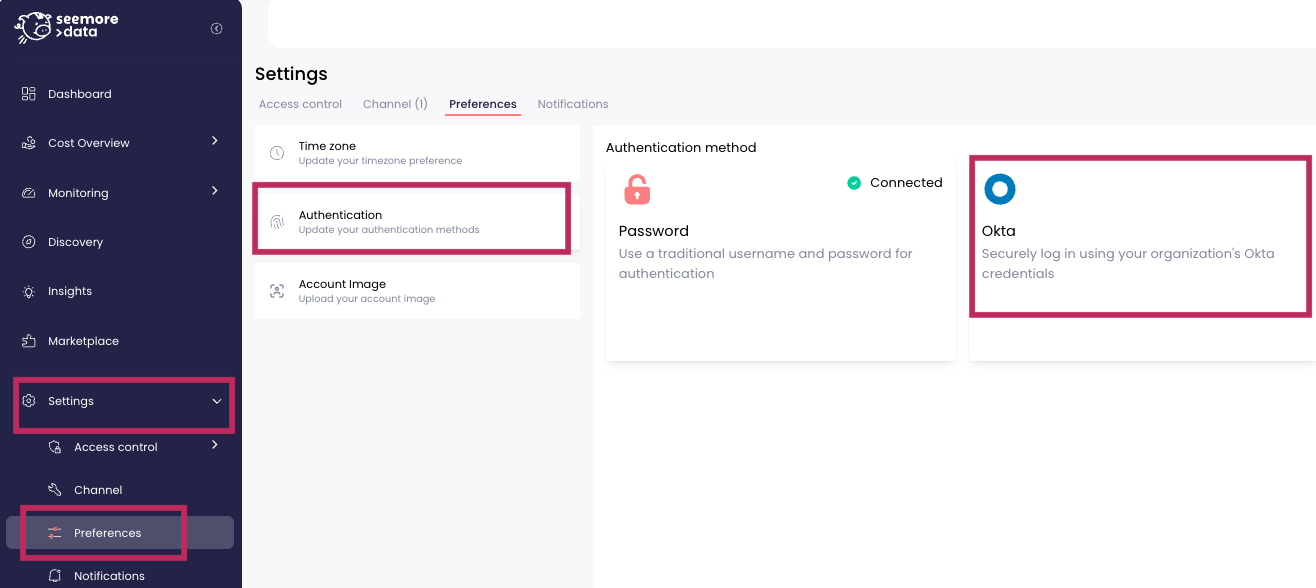The width and height of the screenshot is (1316, 588).
Task: Click the Okta logo icon
Action: 999,189
